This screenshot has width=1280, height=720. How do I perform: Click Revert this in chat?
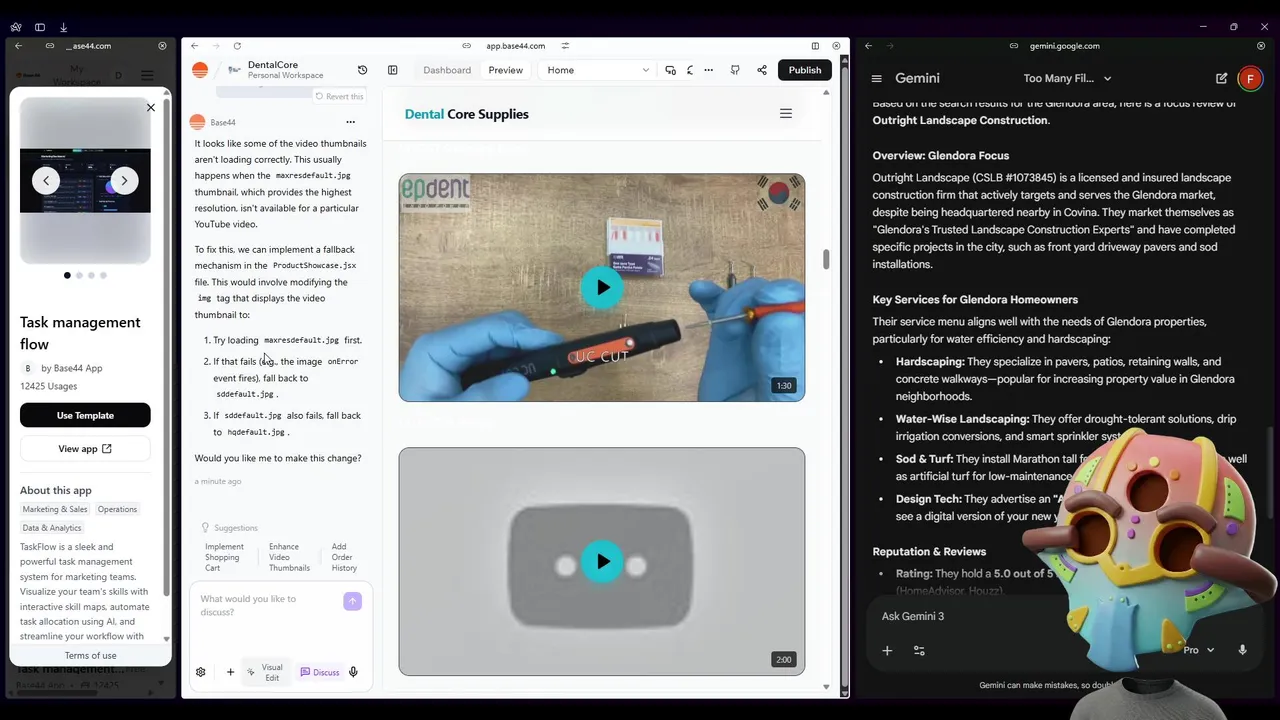pyautogui.click(x=339, y=97)
